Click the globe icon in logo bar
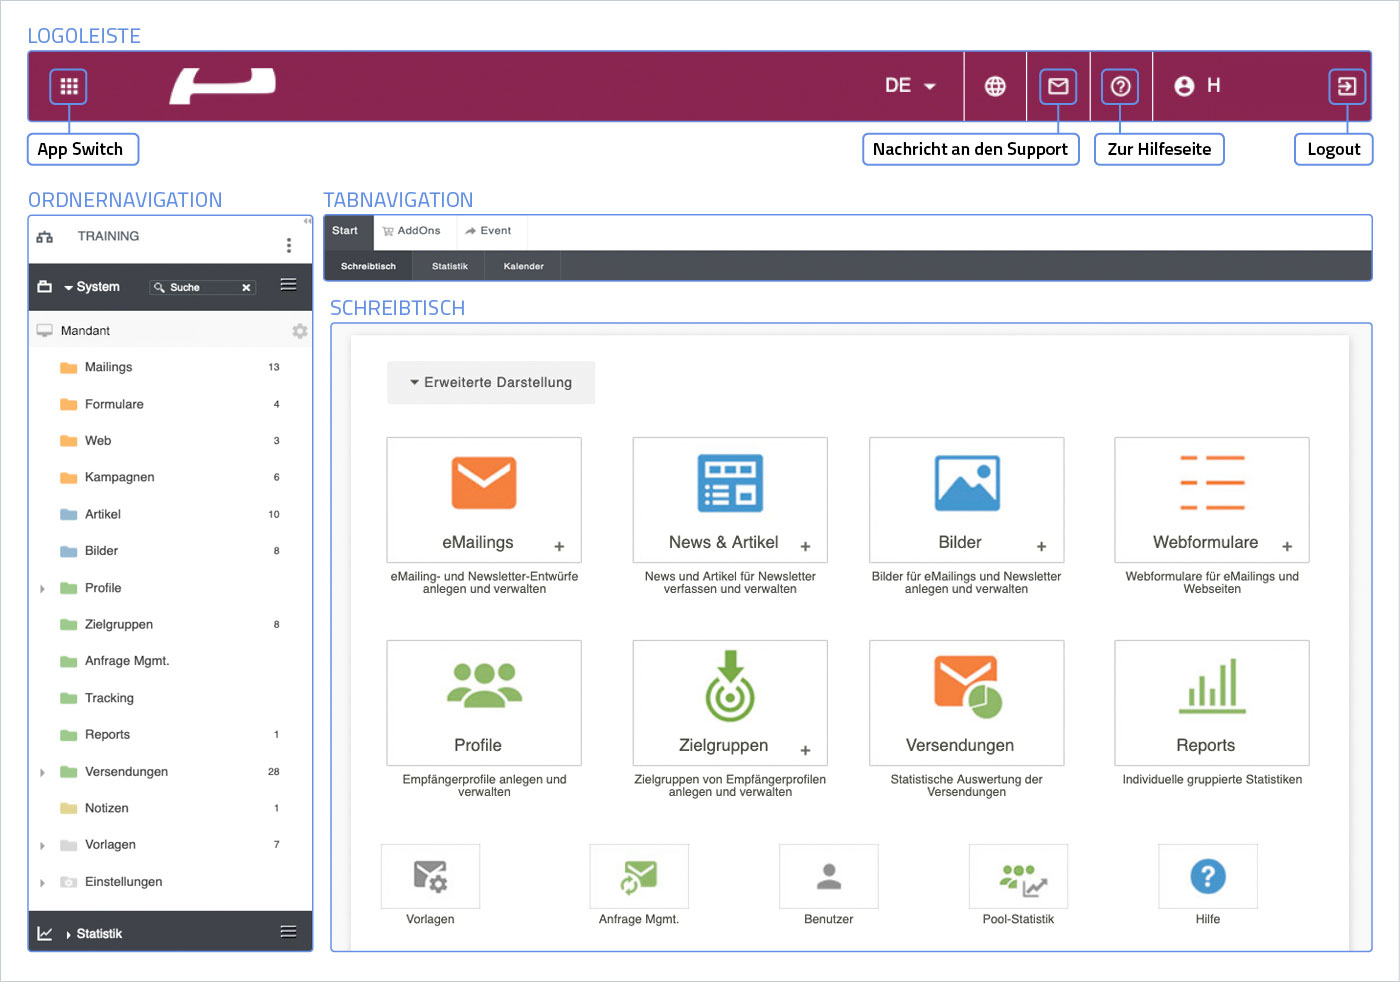 tap(995, 87)
